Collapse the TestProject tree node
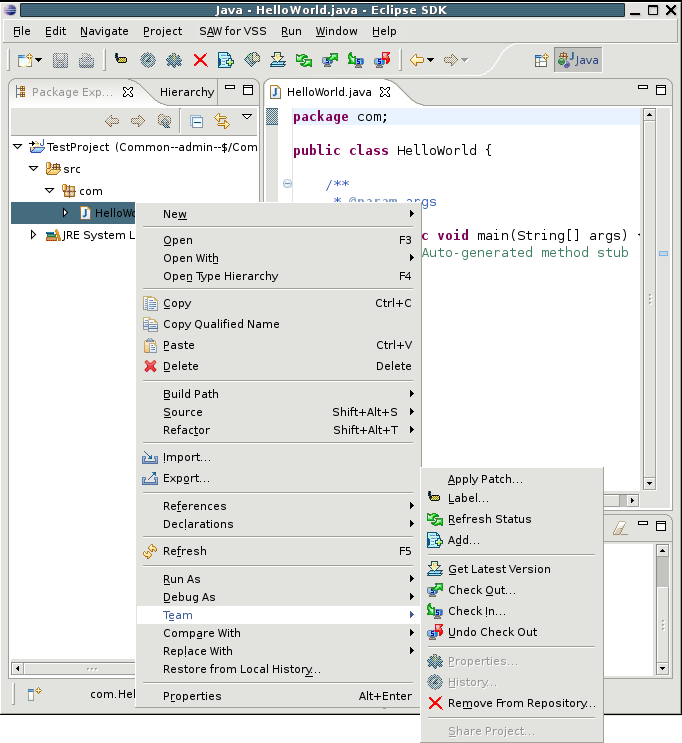The height and width of the screenshot is (743, 682). click(x=18, y=146)
